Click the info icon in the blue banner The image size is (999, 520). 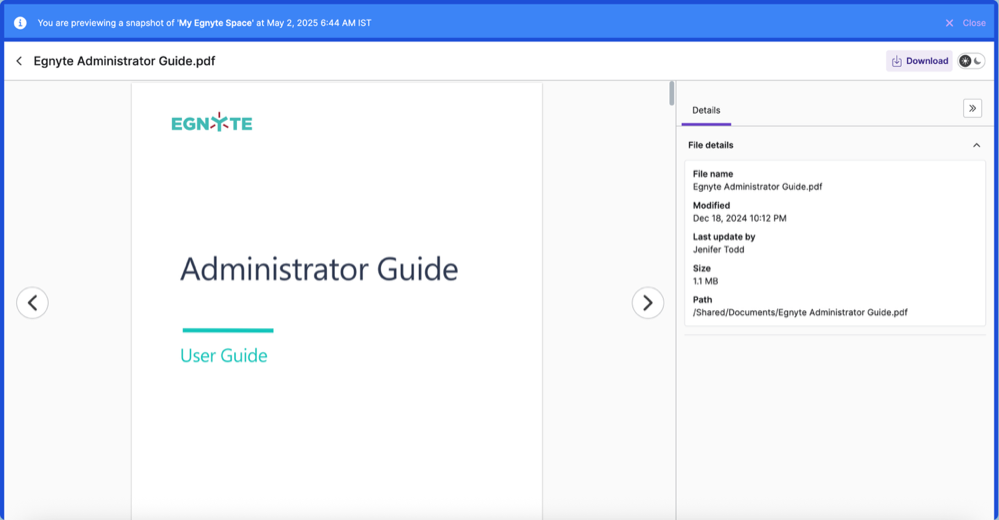click(x=20, y=22)
